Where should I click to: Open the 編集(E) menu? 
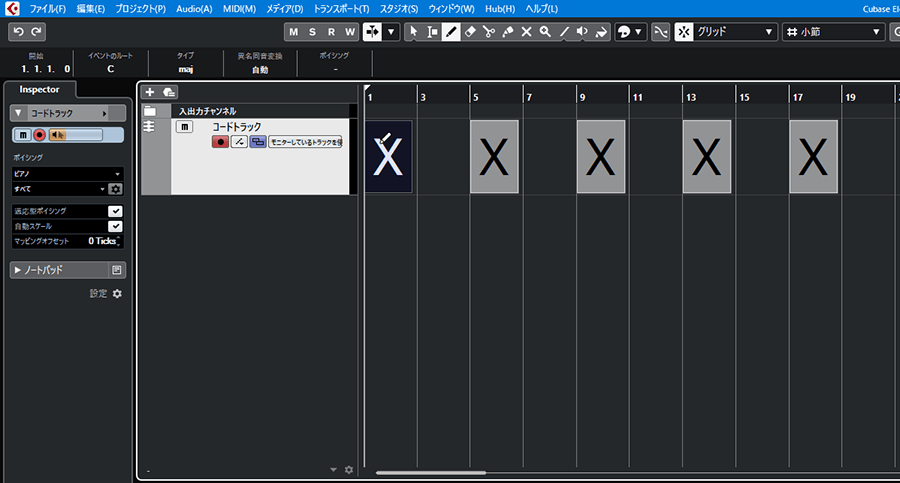[x=91, y=9]
